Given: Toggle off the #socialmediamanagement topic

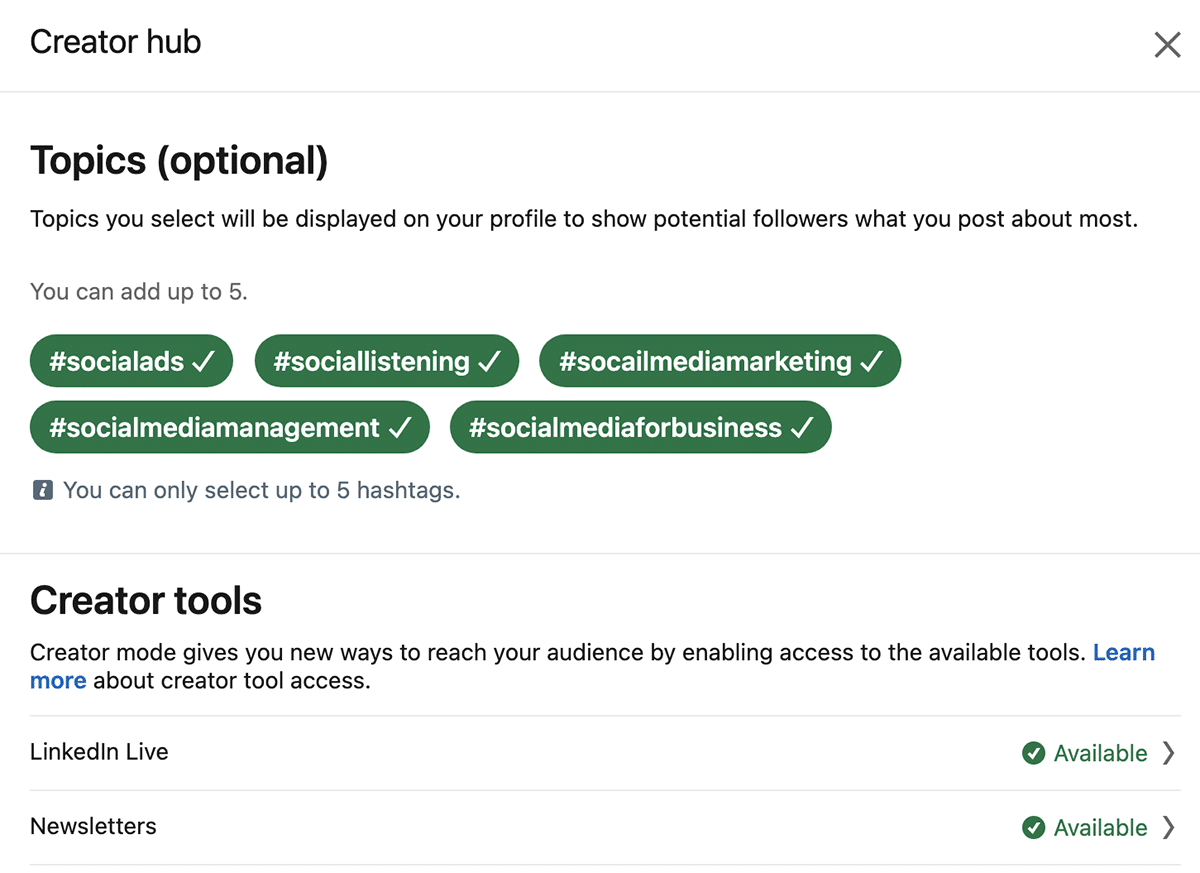Looking at the screenshot, I should tap(229, 429).
